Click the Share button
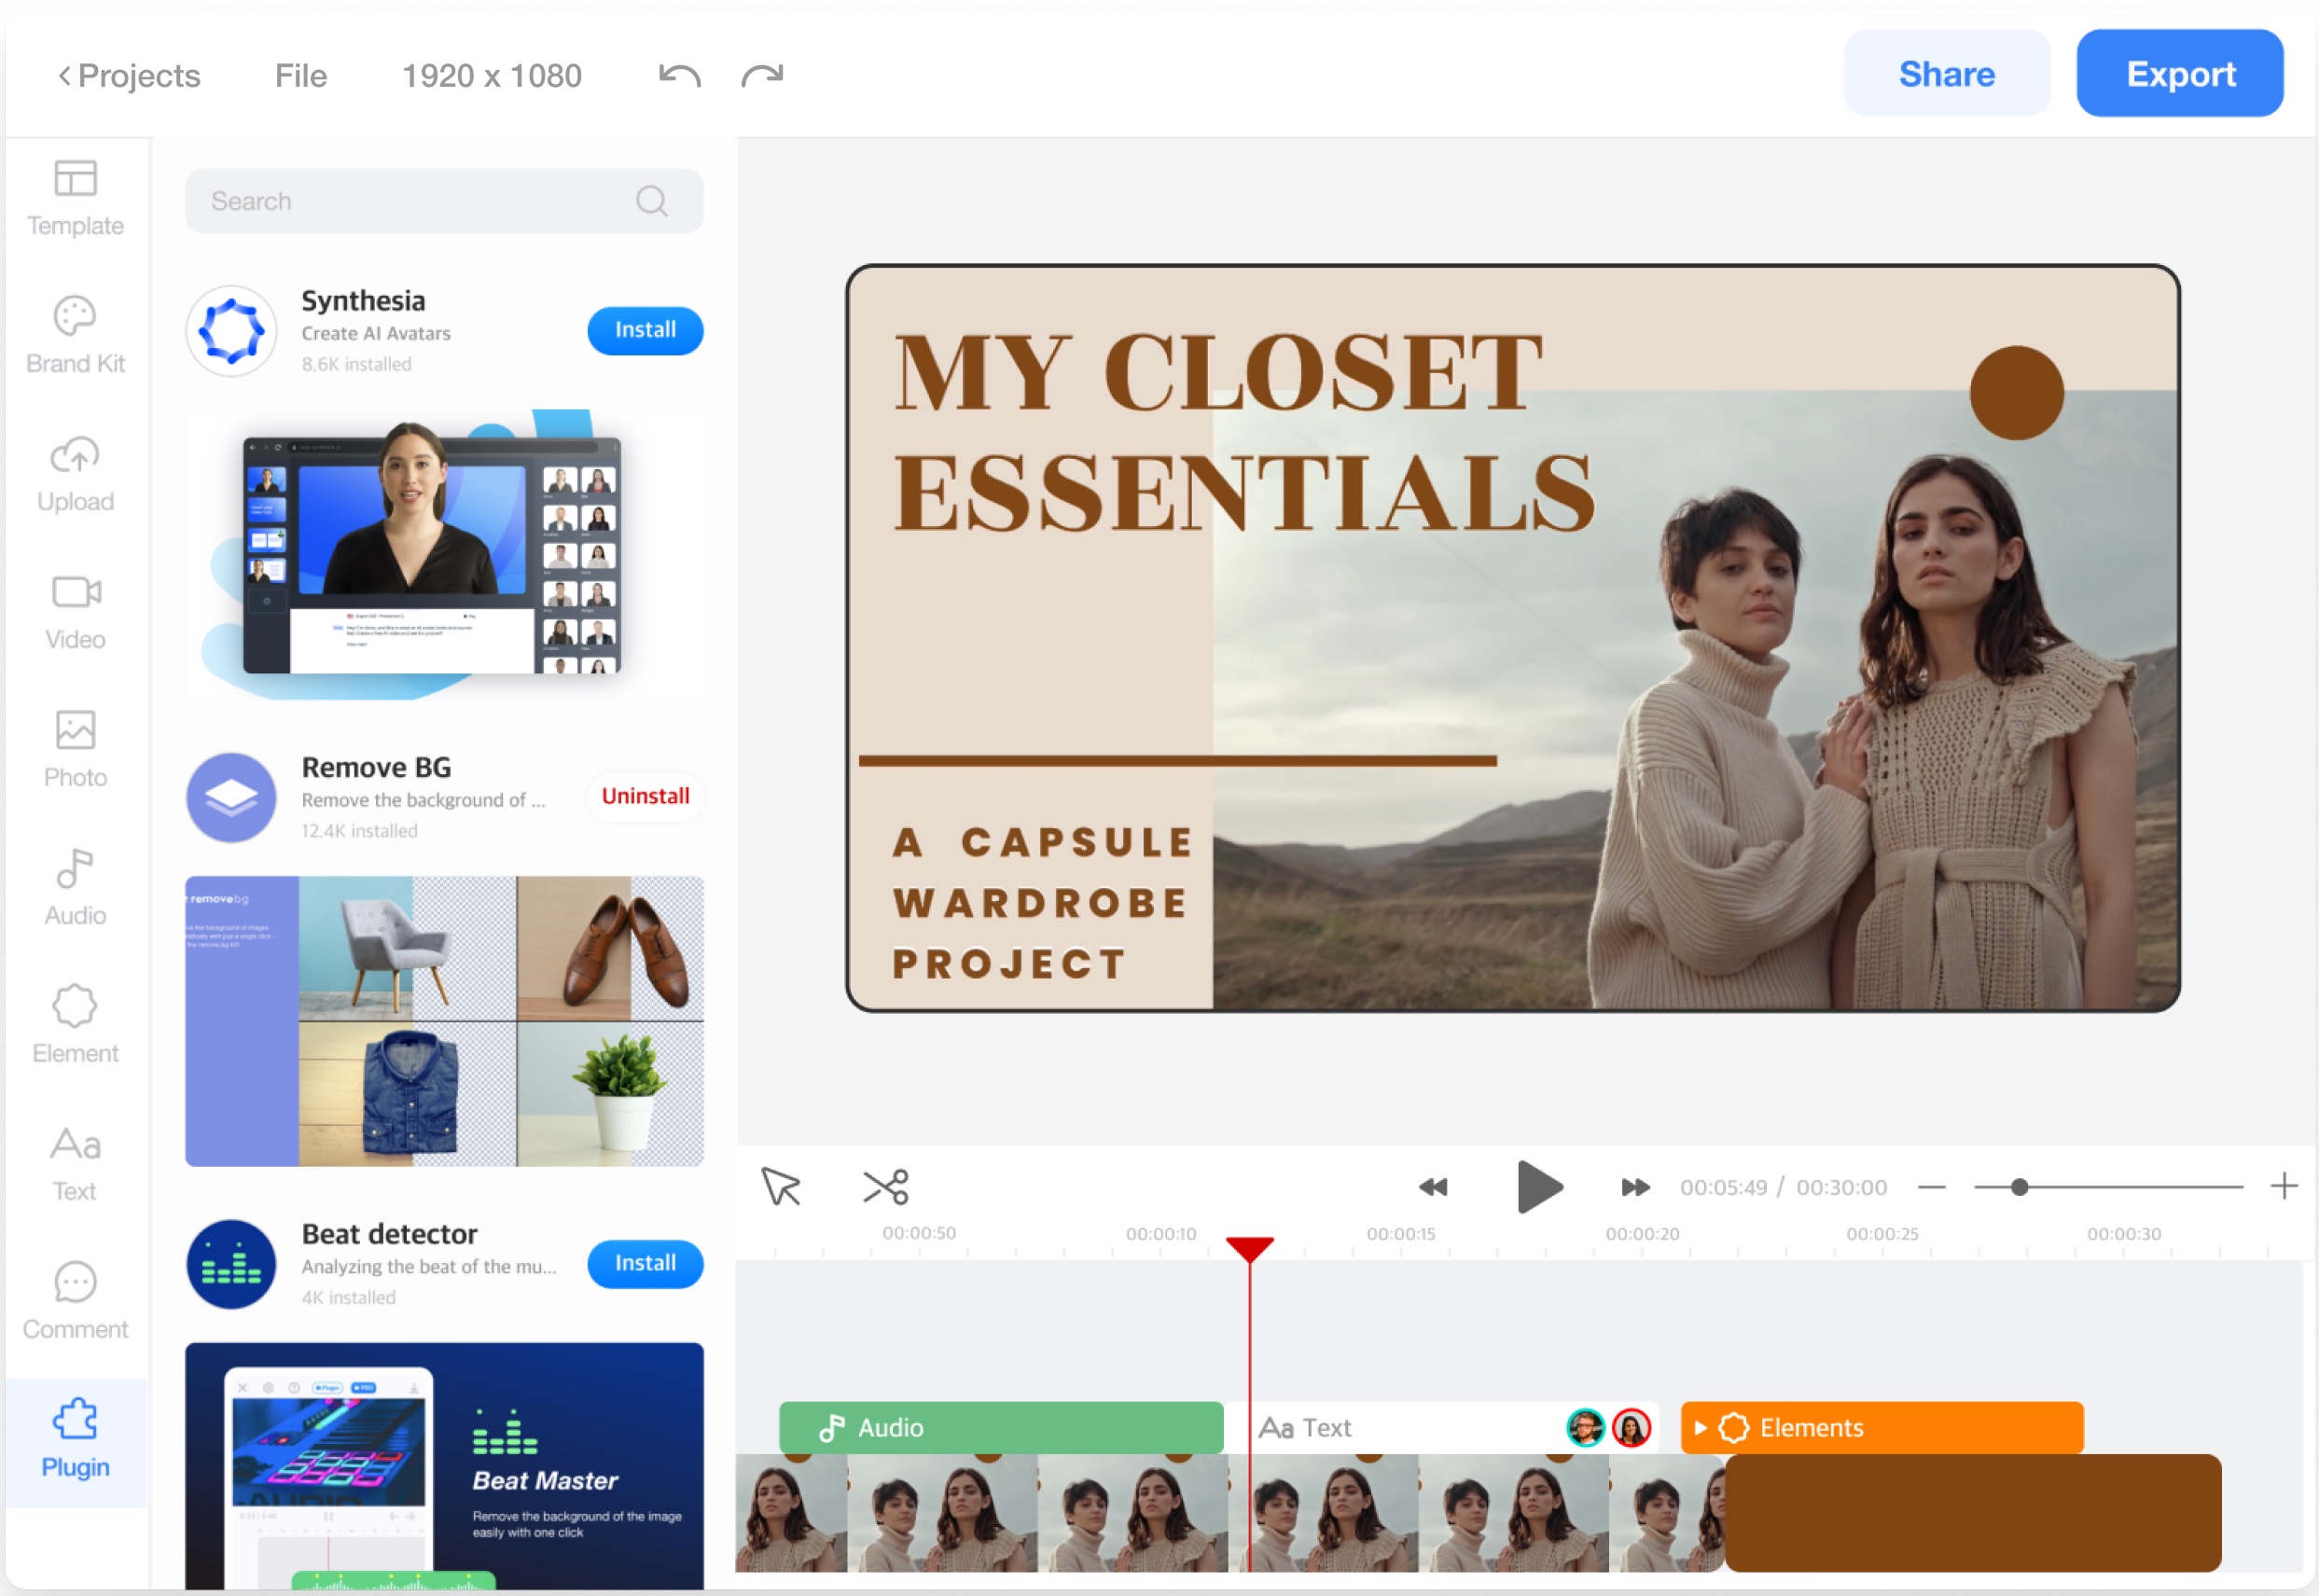The width and height of the screenshot is (2319, 1596). pos(1947,73)
